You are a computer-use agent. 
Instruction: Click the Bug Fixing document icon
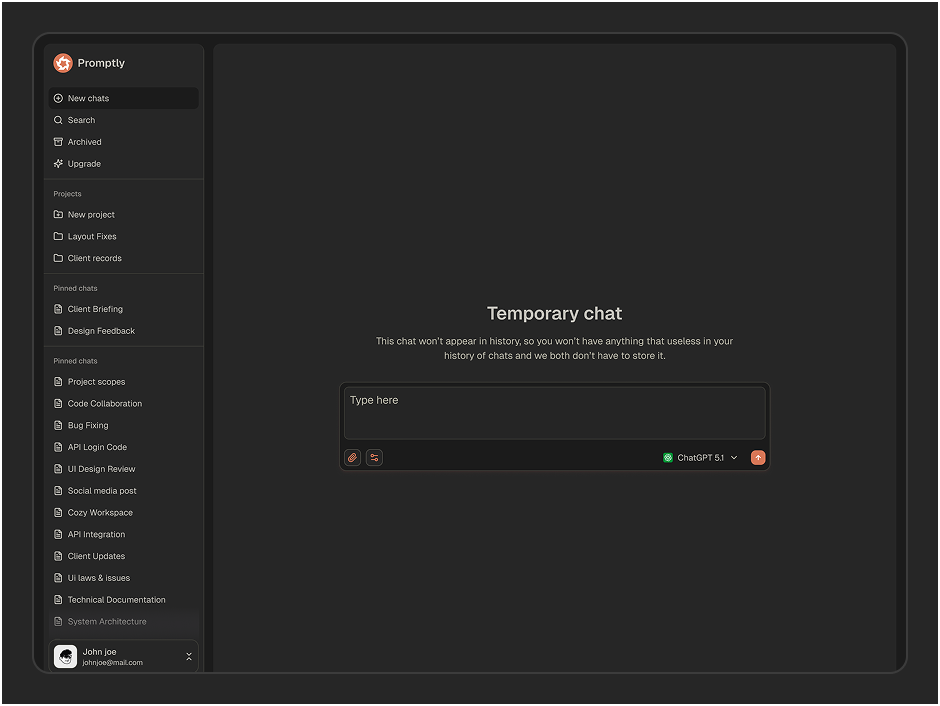(x=58, y=426)
